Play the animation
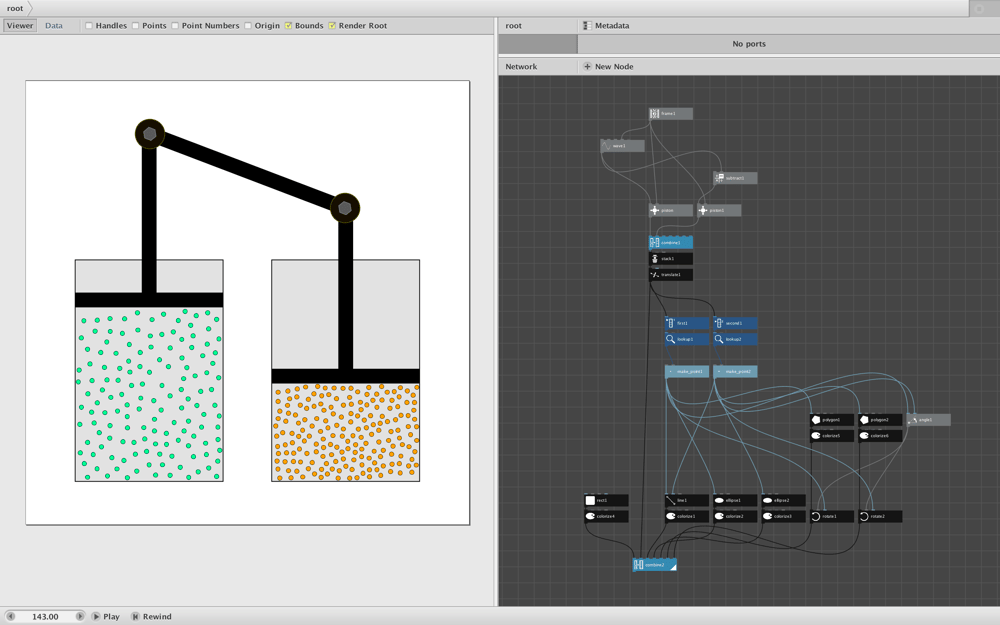 tap(106, 617)
